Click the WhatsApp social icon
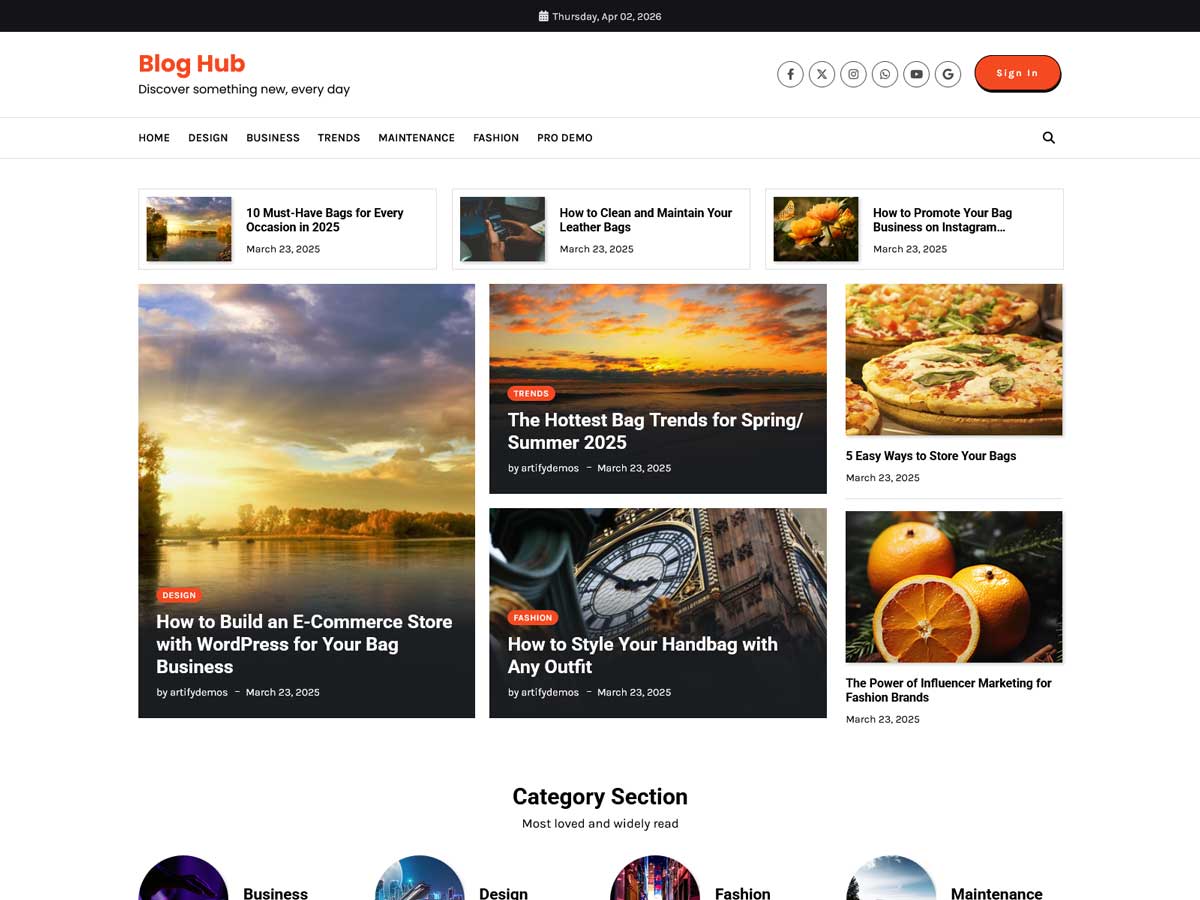The width and height of the screenshot is (1200, 900). click(885, 74)
